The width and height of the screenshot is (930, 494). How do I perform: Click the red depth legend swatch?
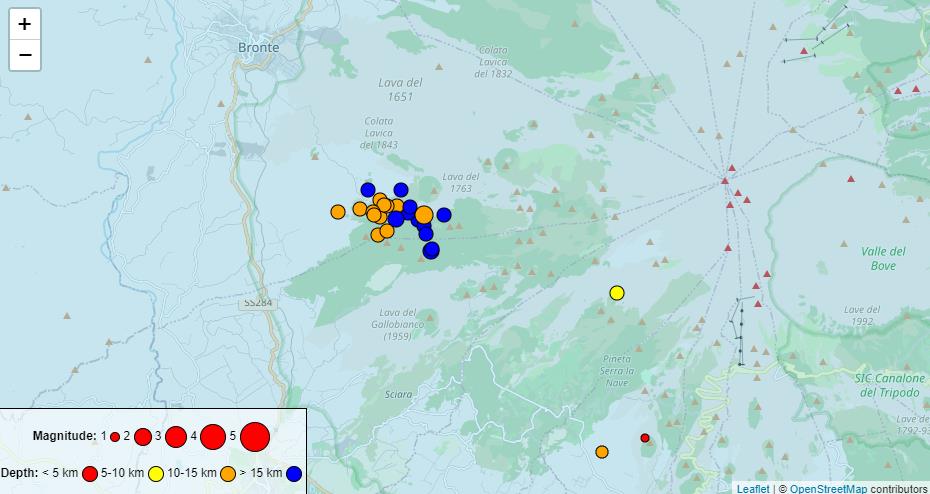click(90, 474)
